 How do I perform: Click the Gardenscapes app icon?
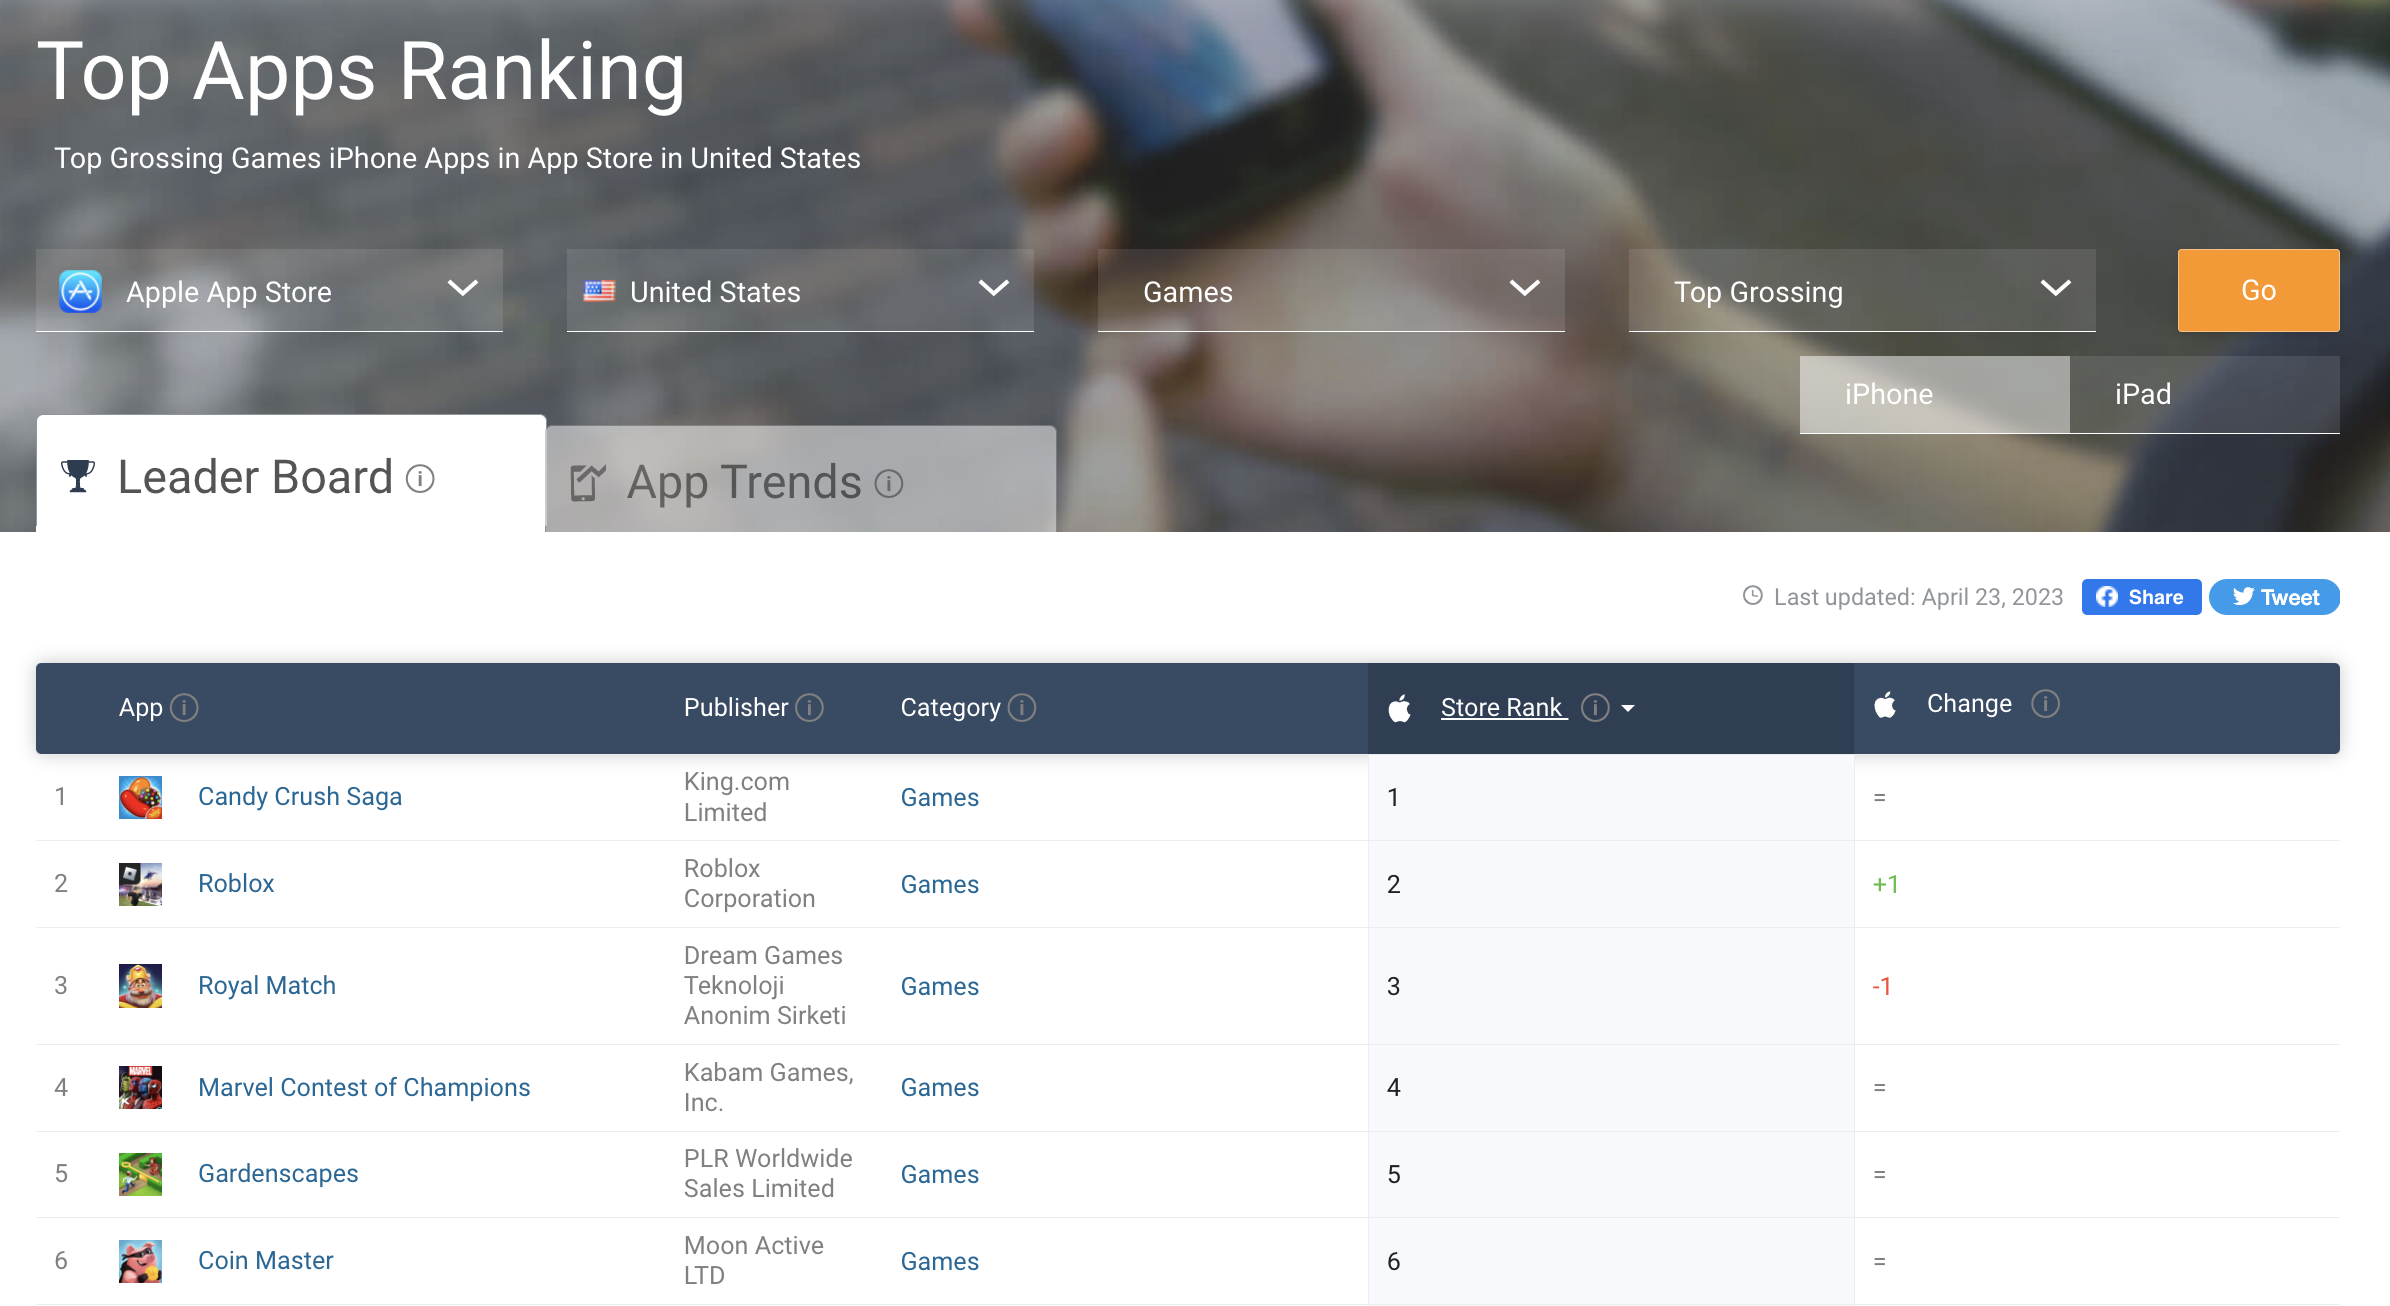140,1174
